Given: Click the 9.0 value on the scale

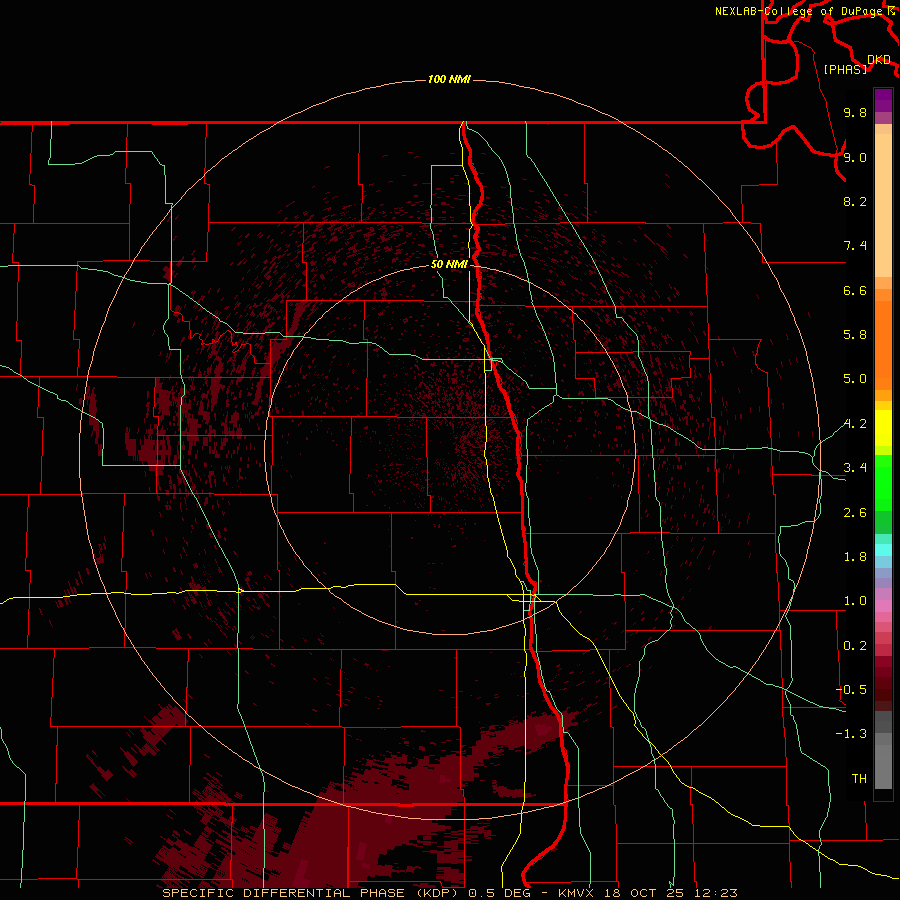Looking at the screenshot, I should click(x=855, y=157).
